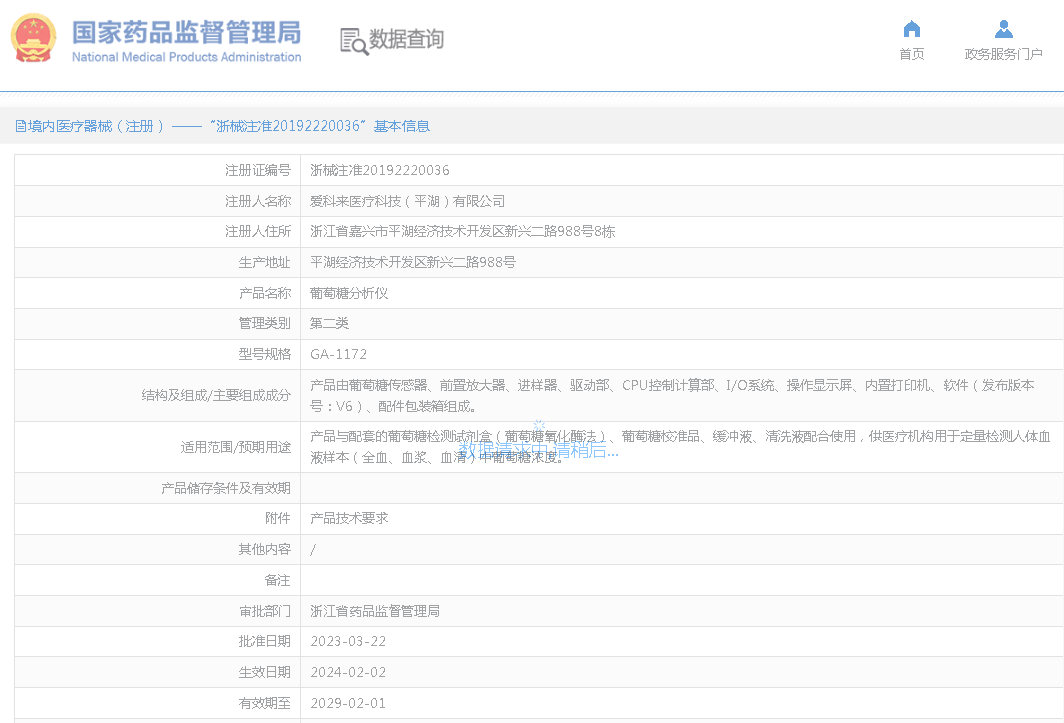Click the National Medical Products Administration subtitle
1064x723 pixels.
point(187,55)
